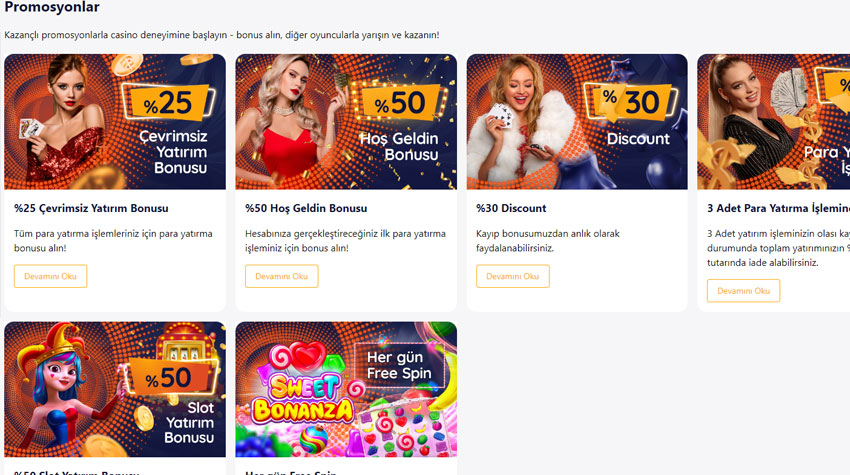850x475 pixels.
Task: Click Devamını Oku under %25 Çevrimsiz Yatırım Bonusu
Action: (50, 276)
